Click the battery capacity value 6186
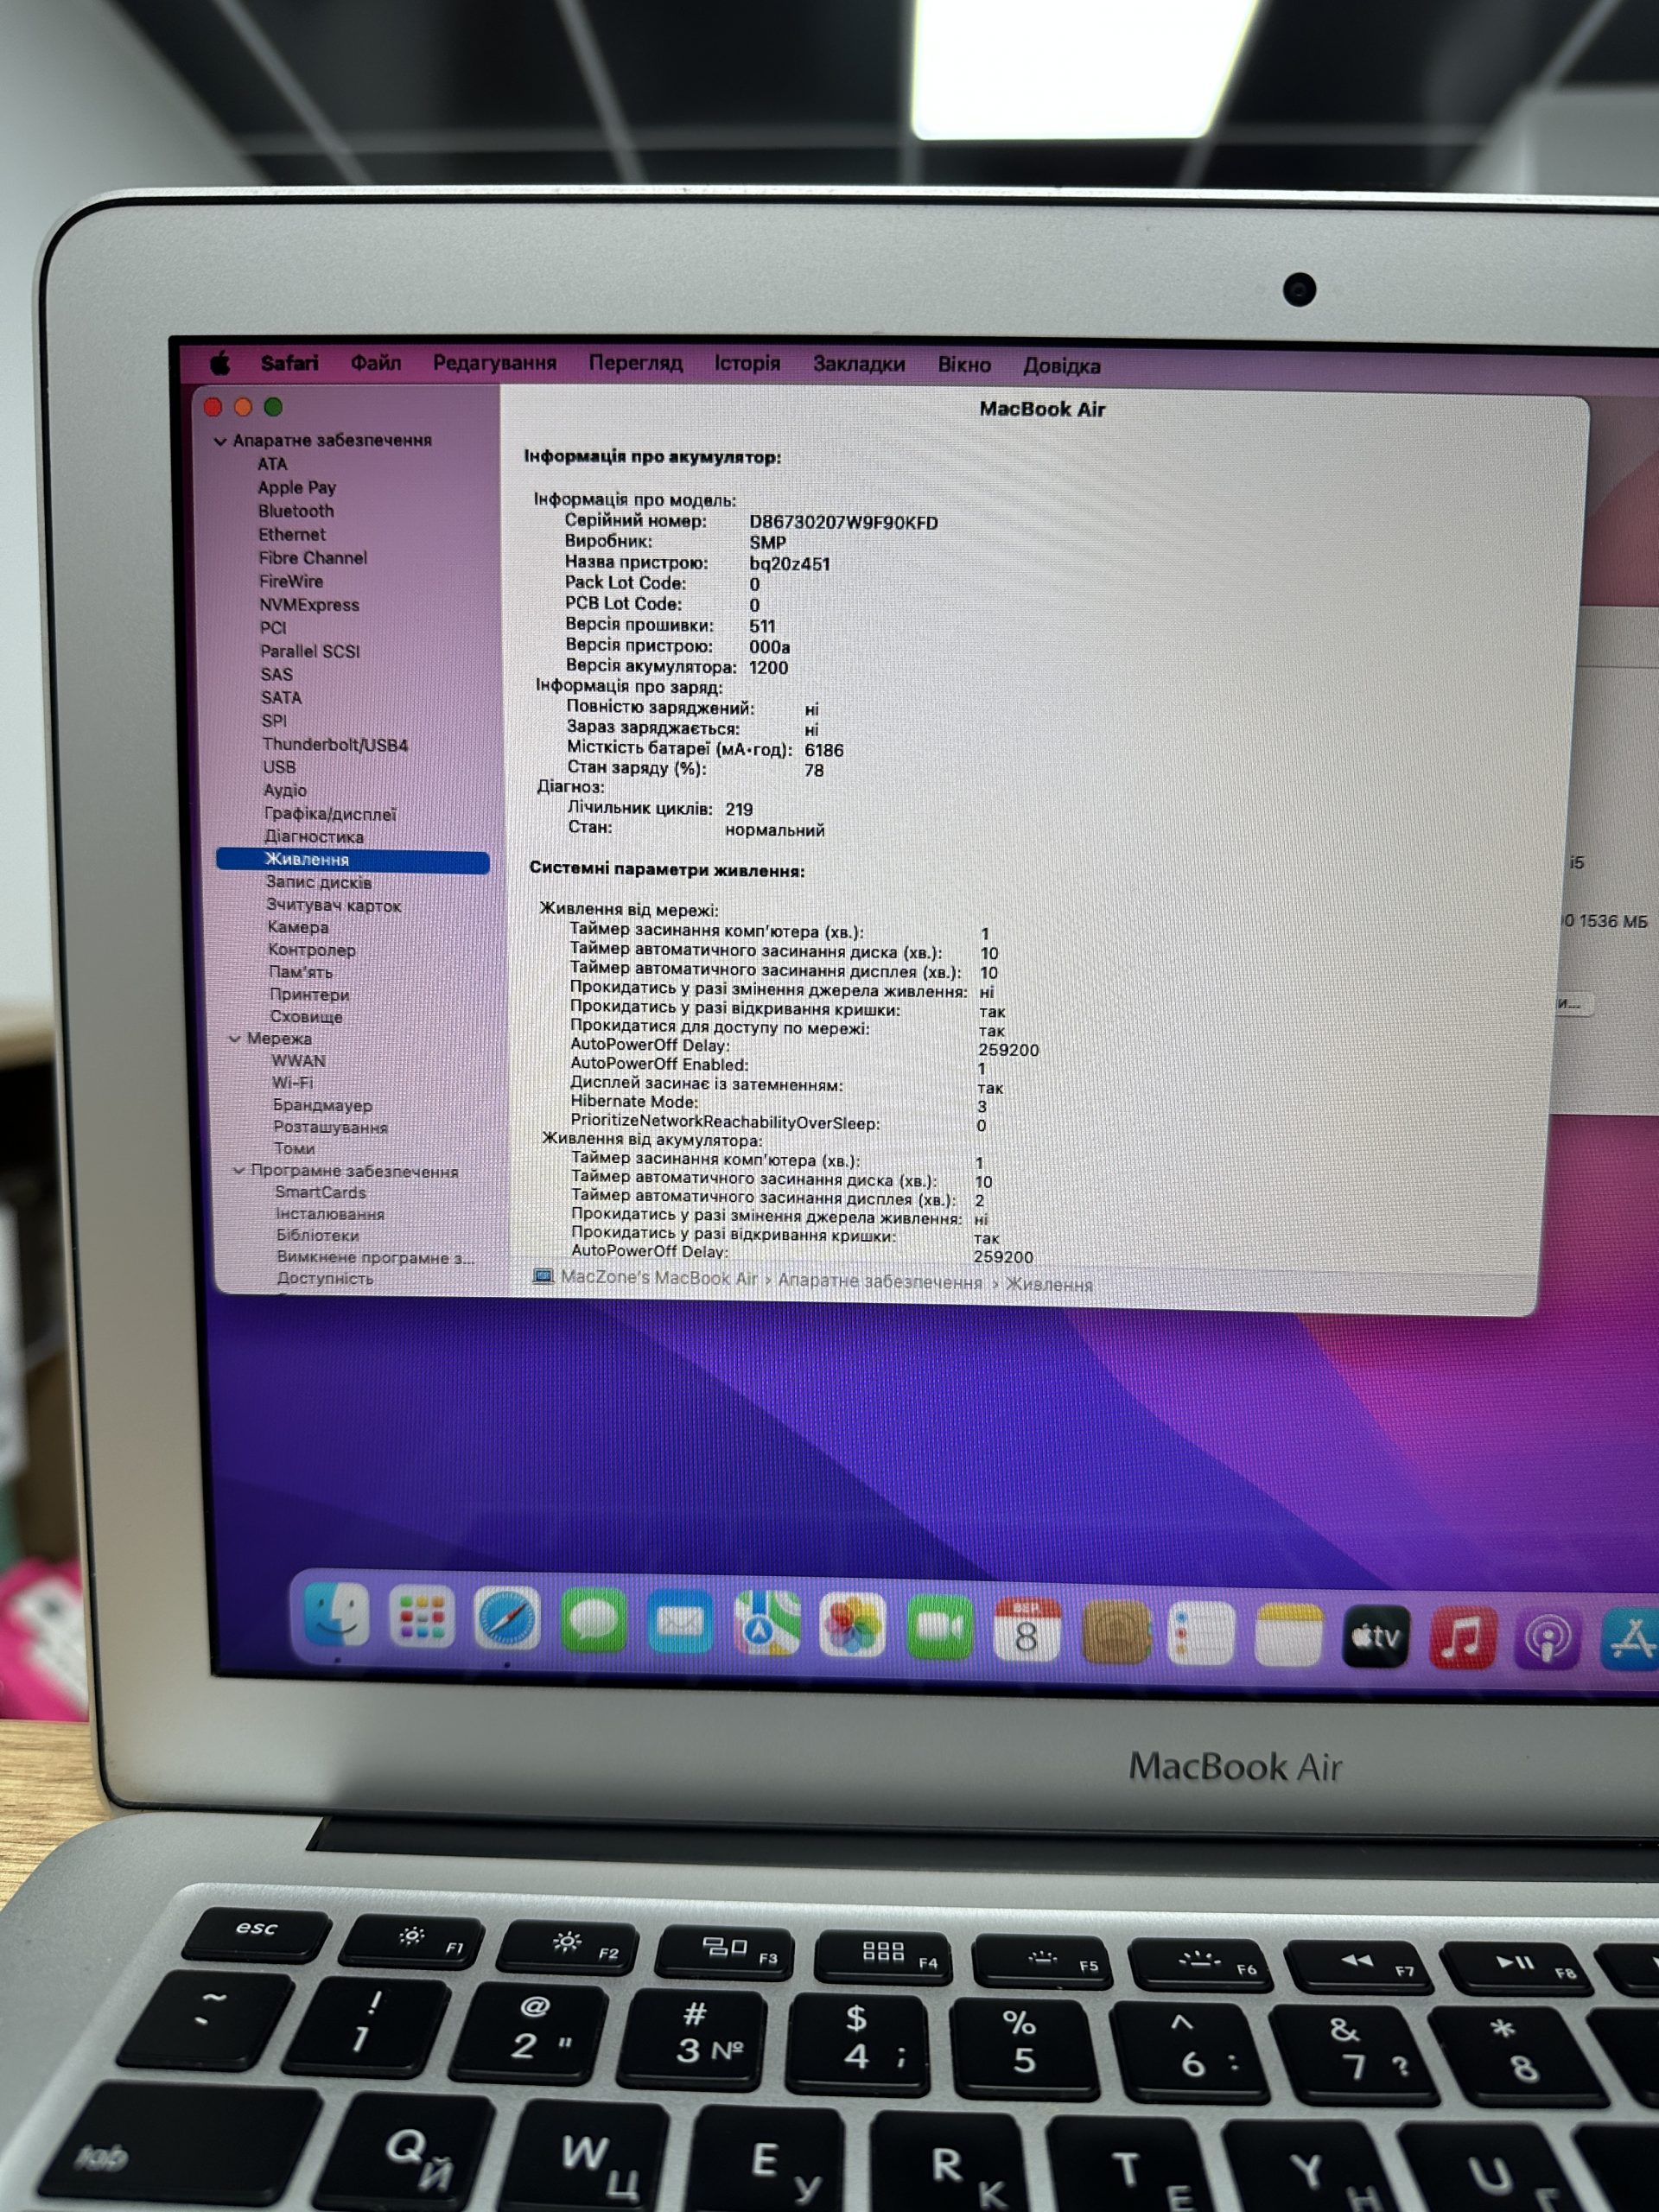1659x2212 pixels. (824, 750)
